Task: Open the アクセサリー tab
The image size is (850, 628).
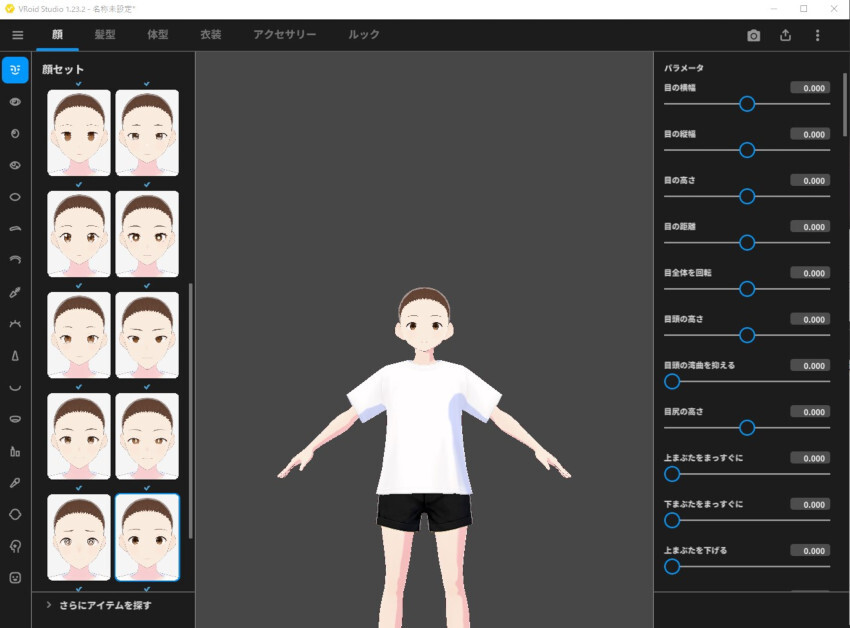Action: [x=284, y=34]
